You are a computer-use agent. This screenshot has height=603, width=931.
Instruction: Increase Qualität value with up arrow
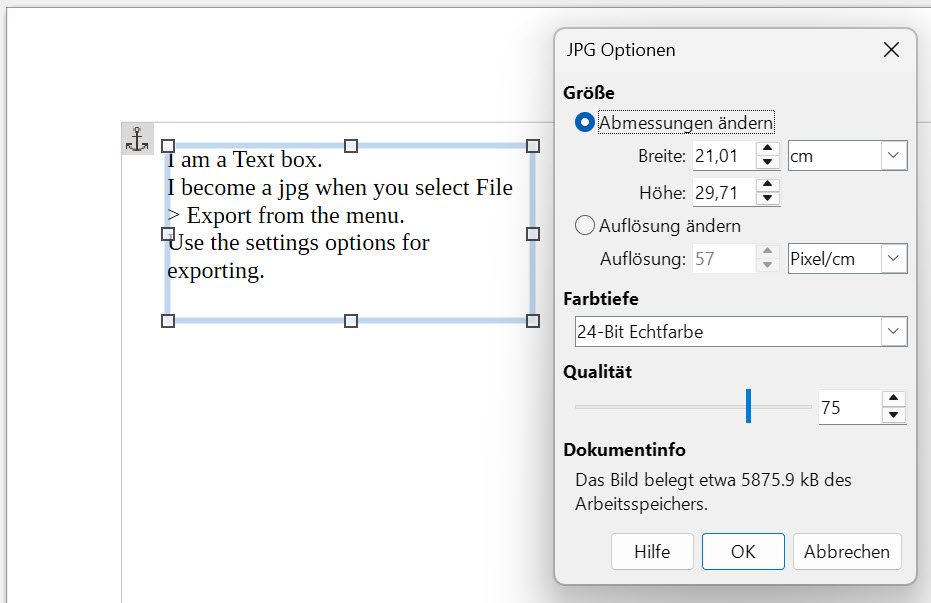[894, 400]
